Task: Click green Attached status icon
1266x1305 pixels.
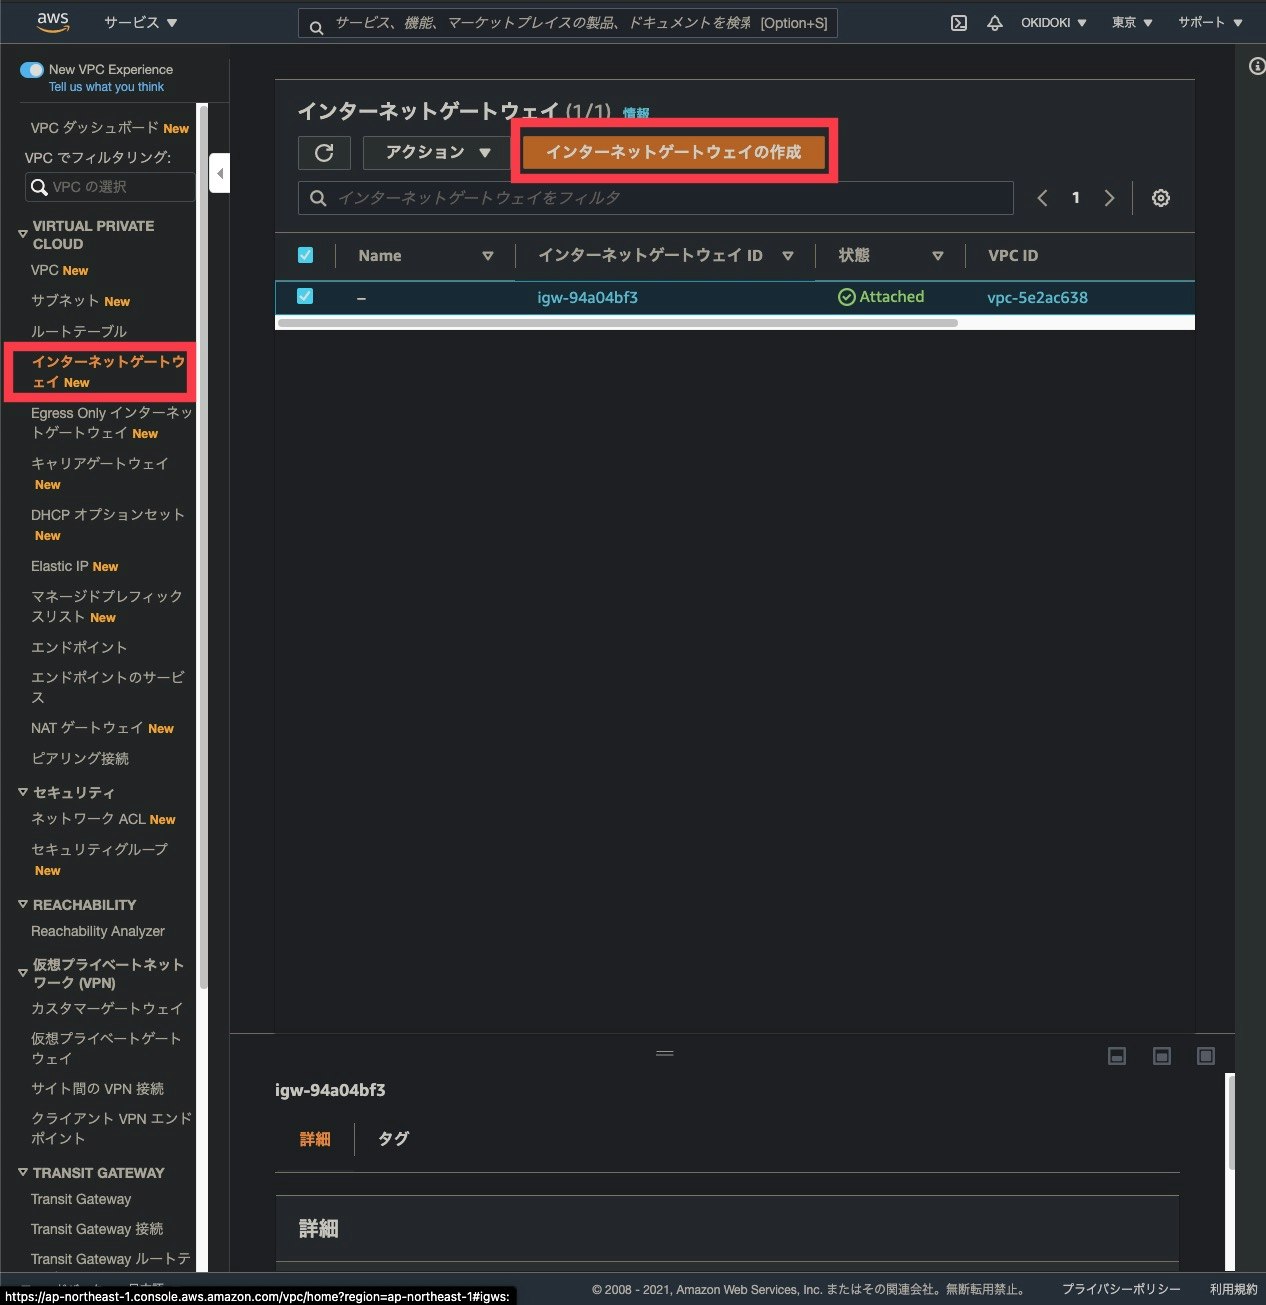Action: point(846,297)
